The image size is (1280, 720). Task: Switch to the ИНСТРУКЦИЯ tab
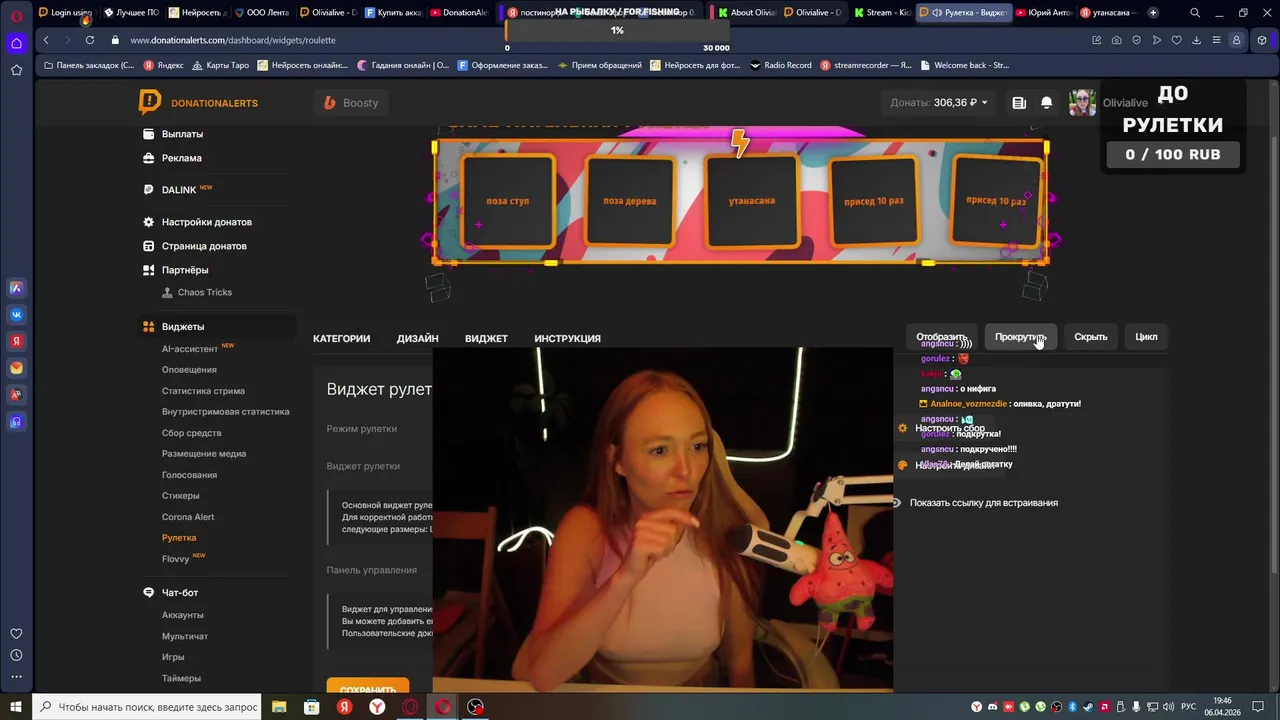567,339
